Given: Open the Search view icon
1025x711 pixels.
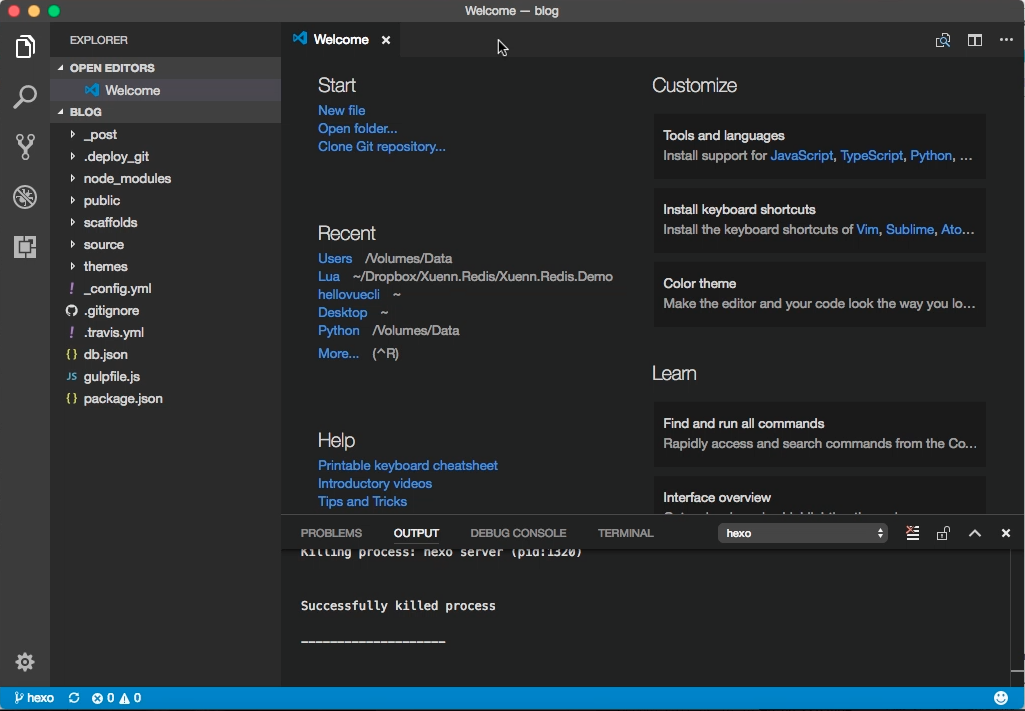Looking at the screenshot, I should (25, 96).
